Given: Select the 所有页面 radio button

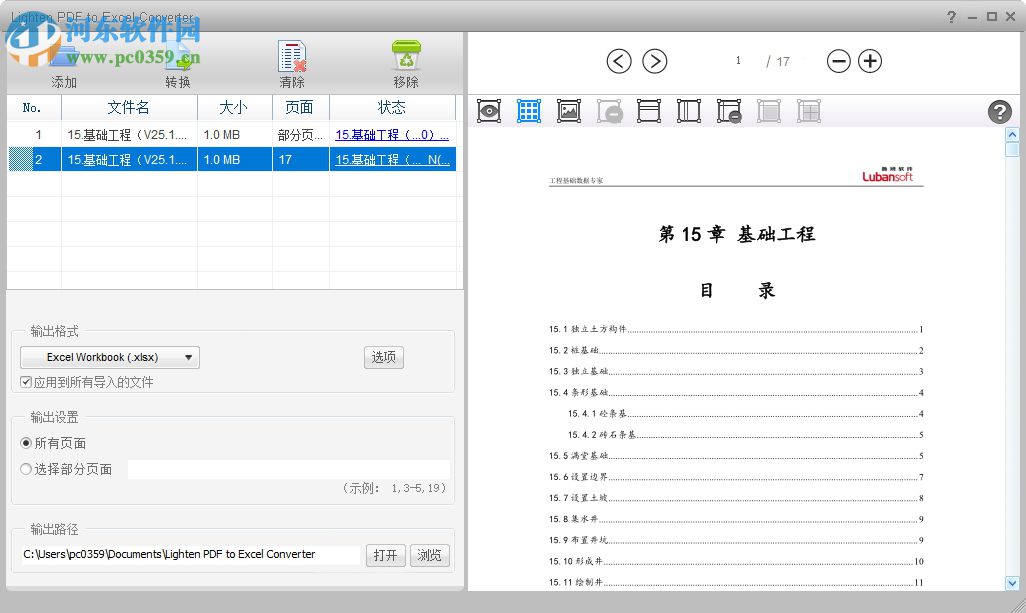Looking at the screenshot, I should (25, 443).
